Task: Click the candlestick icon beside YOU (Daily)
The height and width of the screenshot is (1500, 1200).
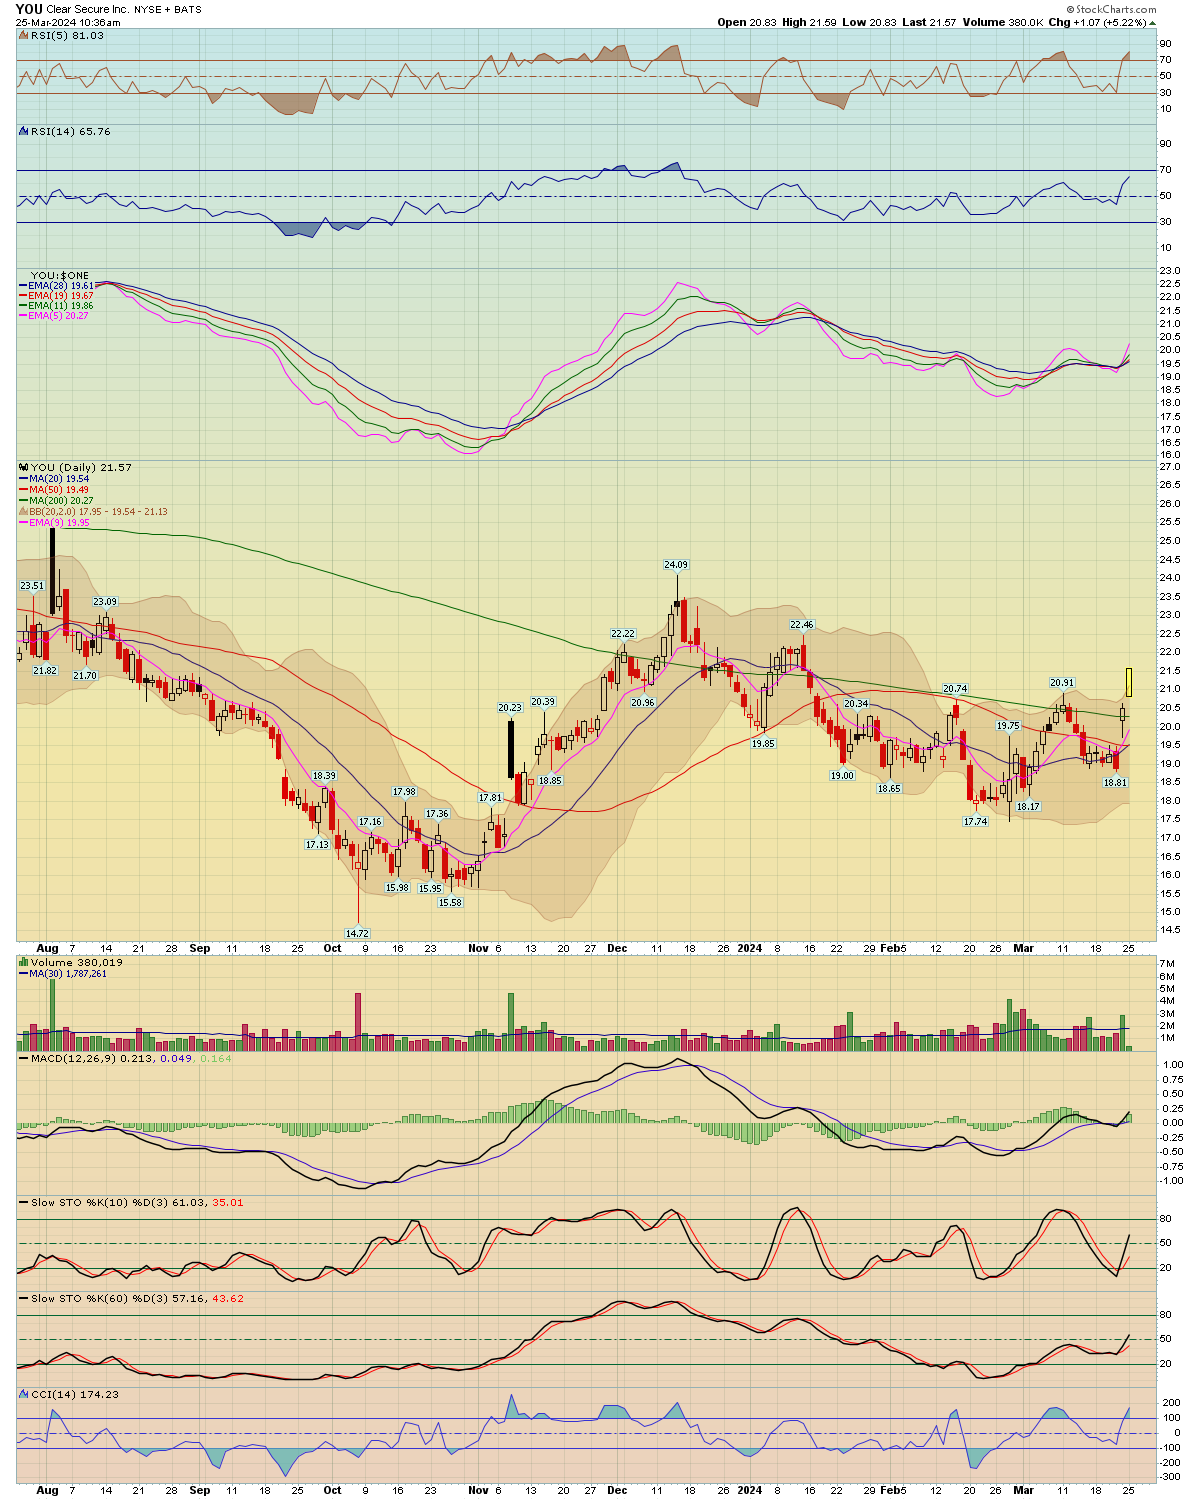Action: (x=24, y=467)
